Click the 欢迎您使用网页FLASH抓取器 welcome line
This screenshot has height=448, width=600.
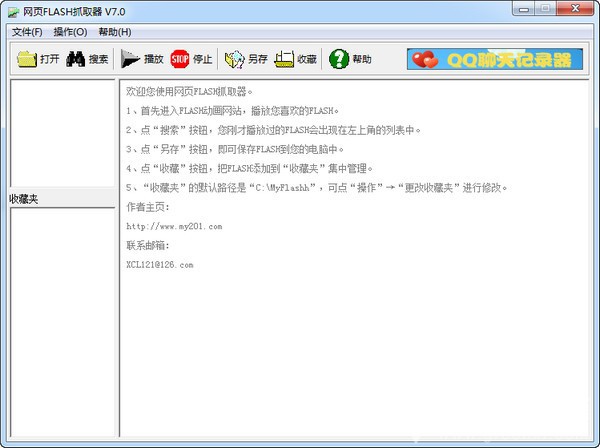[189, 92]
